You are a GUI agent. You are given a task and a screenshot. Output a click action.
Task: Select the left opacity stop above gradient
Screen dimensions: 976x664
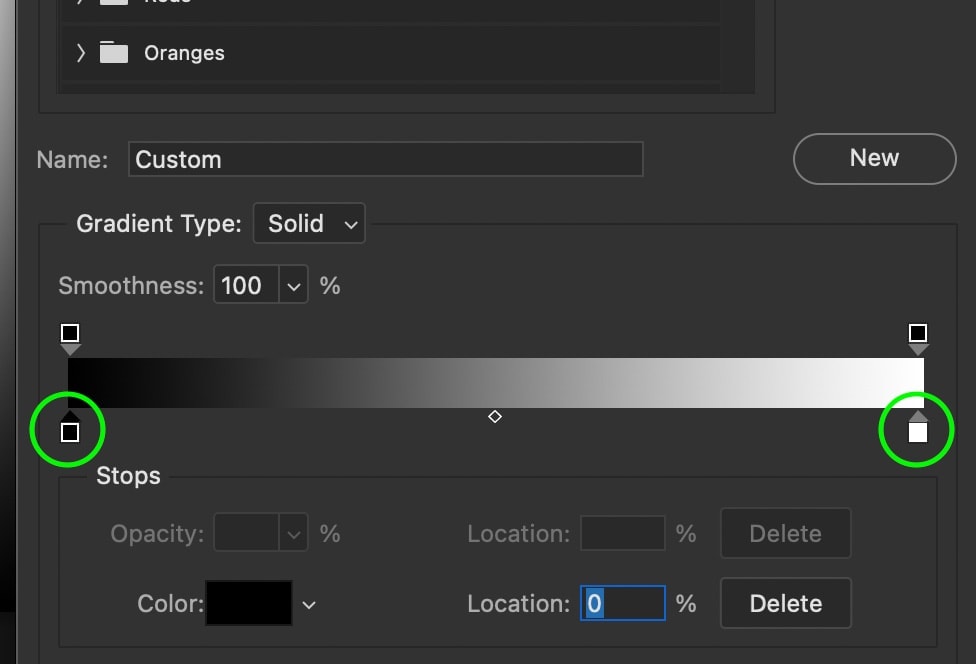70,334
